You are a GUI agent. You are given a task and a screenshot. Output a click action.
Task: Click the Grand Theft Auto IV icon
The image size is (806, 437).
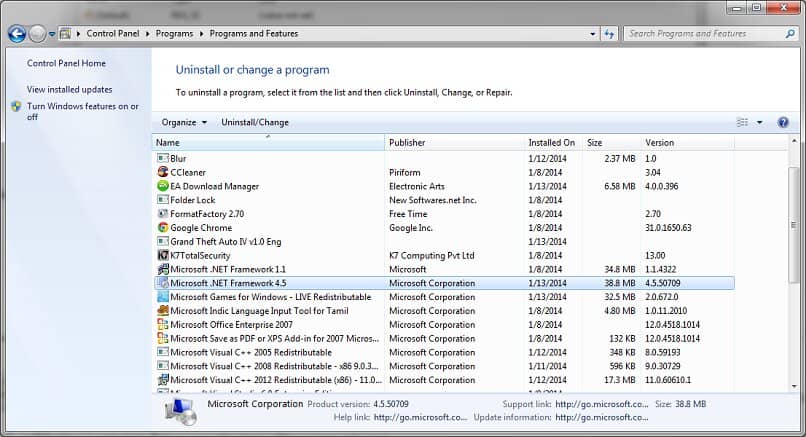(x=163, y=242)
